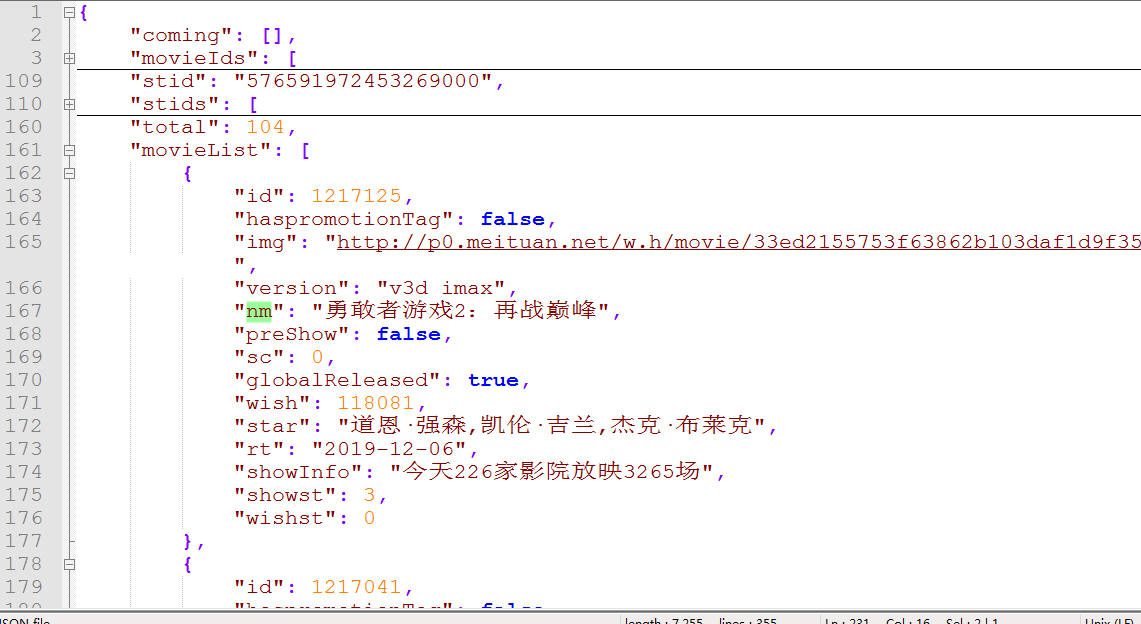Expand the collapsed movieIds array fold
The width and height of the screenshot is (1141, 624).
click(x=68, y=58)
